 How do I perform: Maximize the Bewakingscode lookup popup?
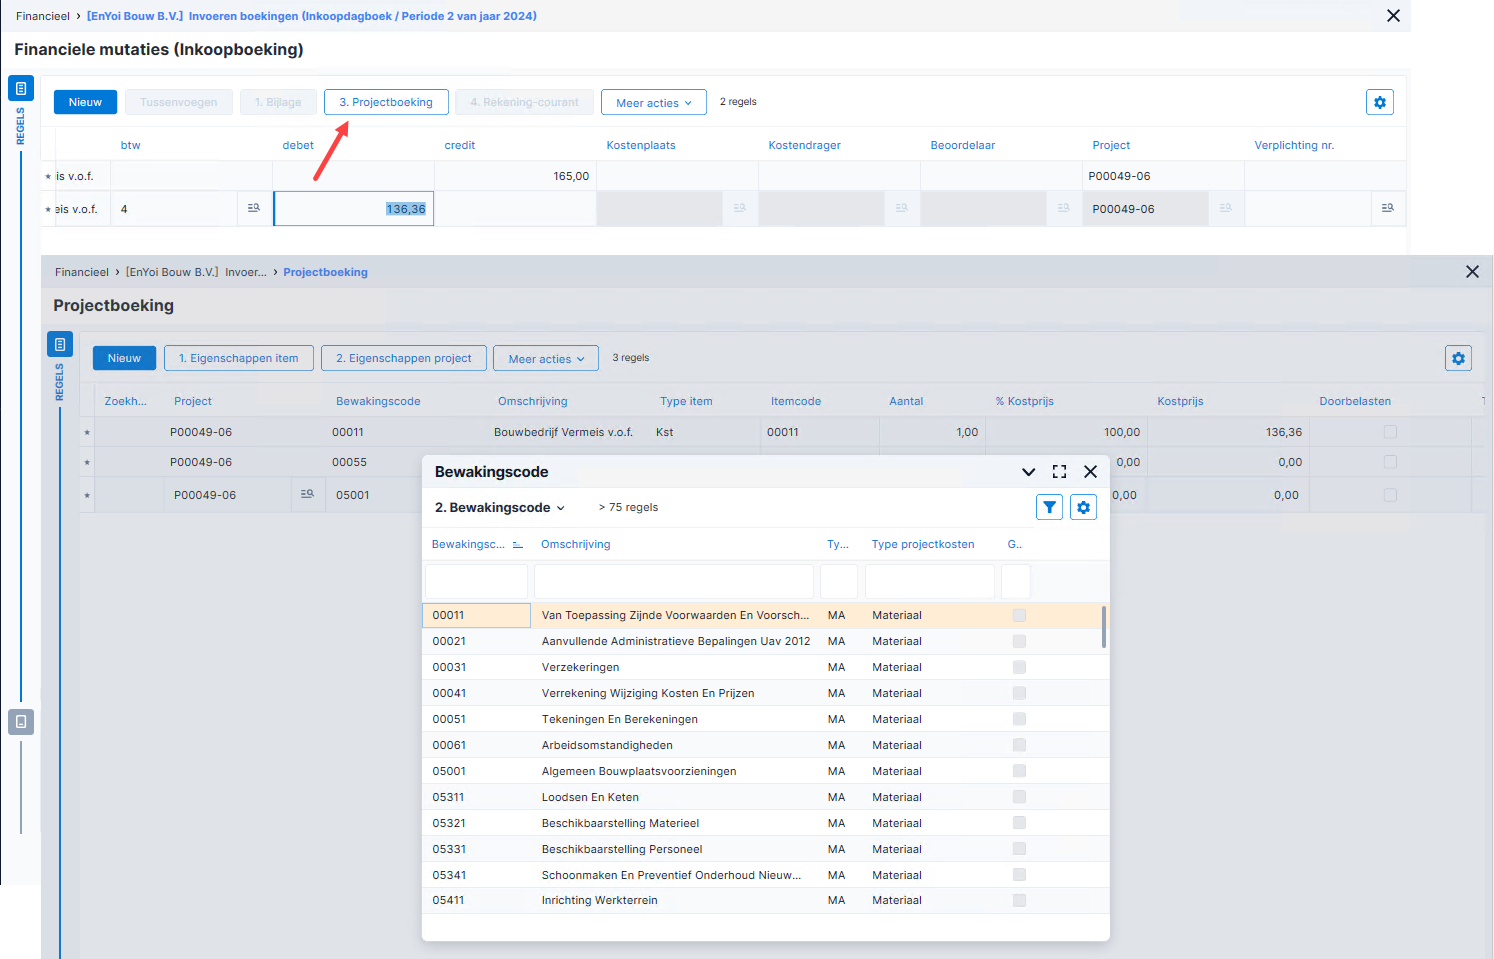click(1059, 472)
